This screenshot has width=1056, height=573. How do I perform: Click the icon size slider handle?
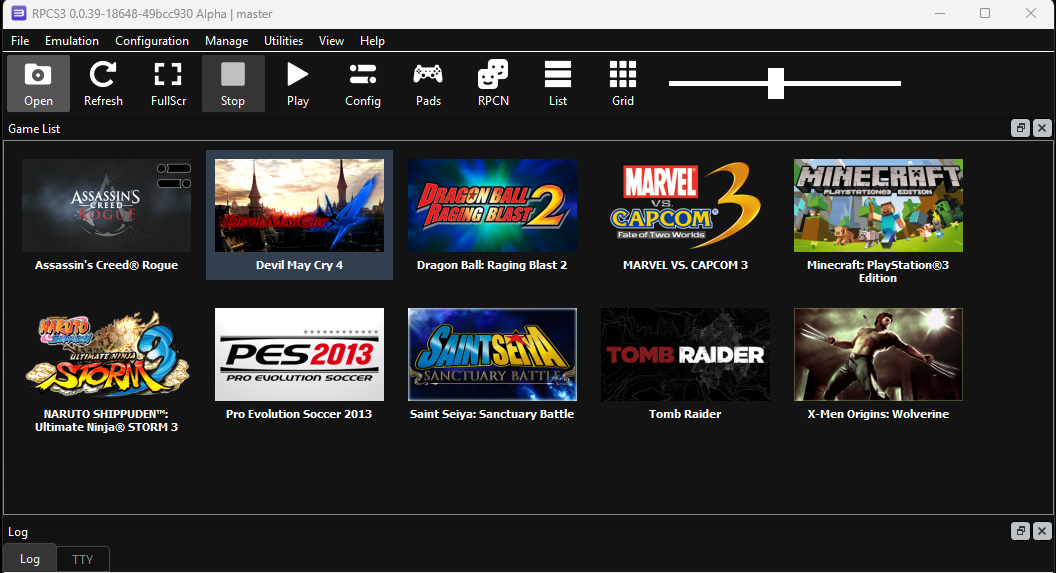tap(776, 83)
